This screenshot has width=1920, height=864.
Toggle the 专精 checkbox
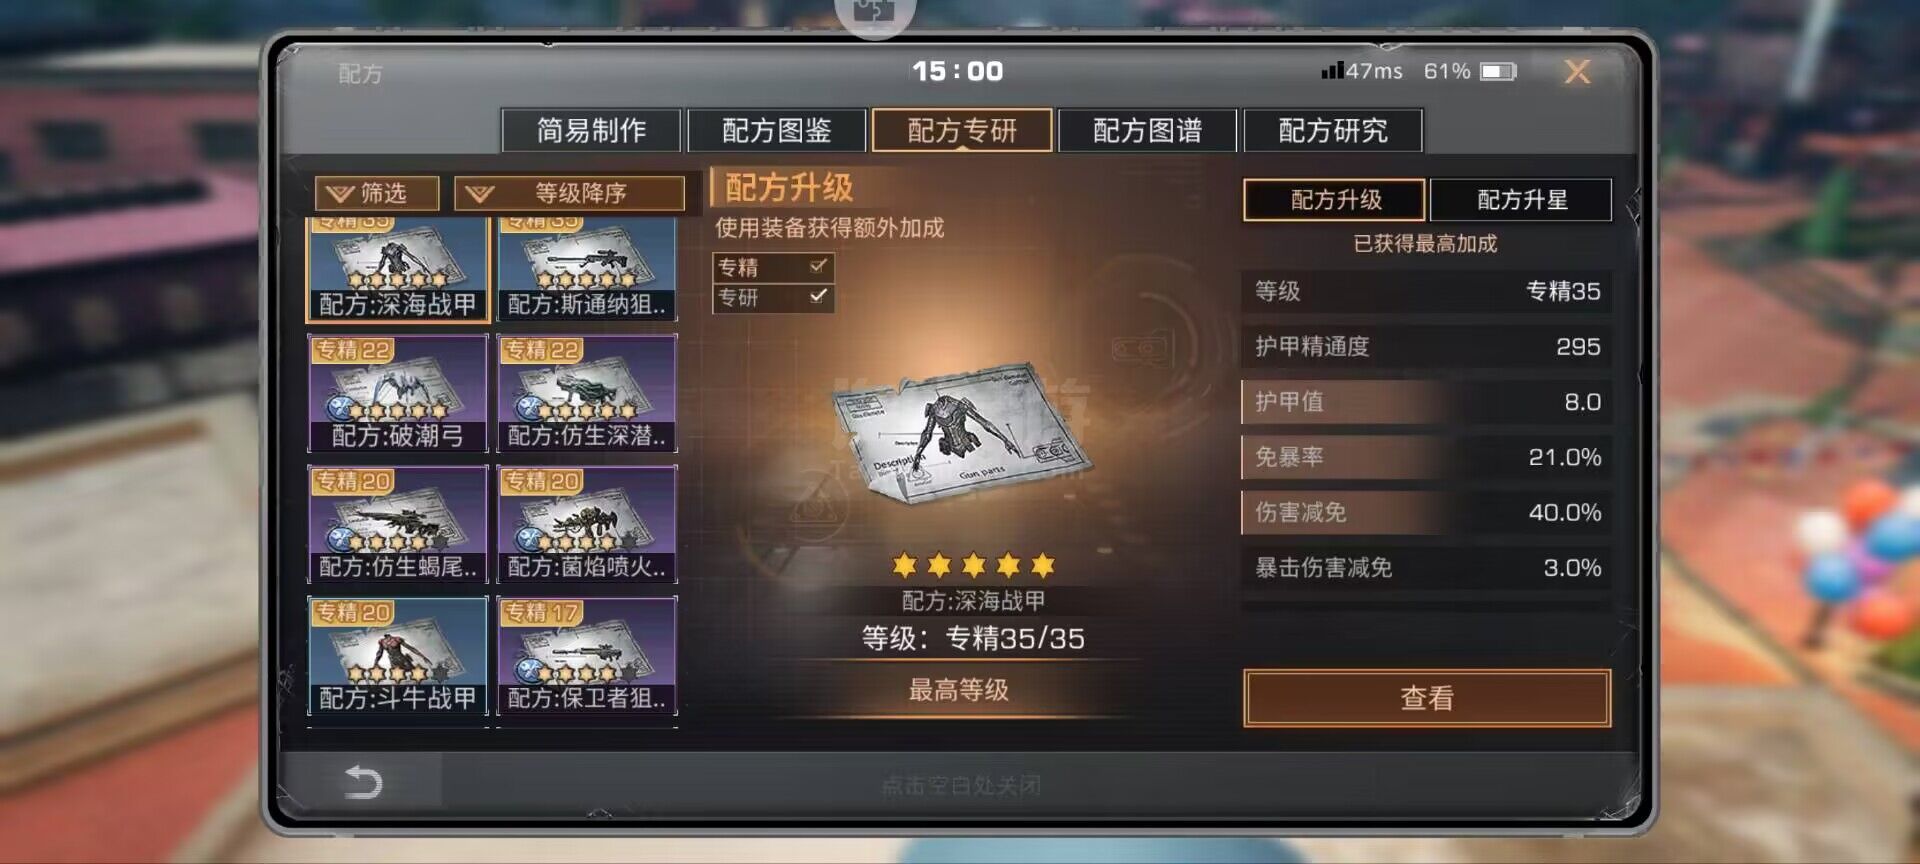pyautogui.click(x=818, y=266)
